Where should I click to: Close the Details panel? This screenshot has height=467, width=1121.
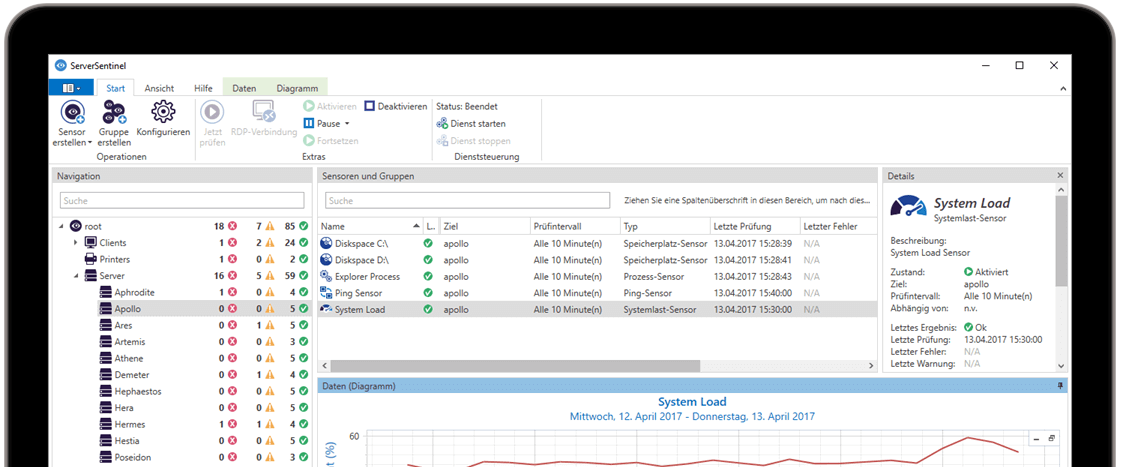pyautogui.click(x=1060, y=175)
